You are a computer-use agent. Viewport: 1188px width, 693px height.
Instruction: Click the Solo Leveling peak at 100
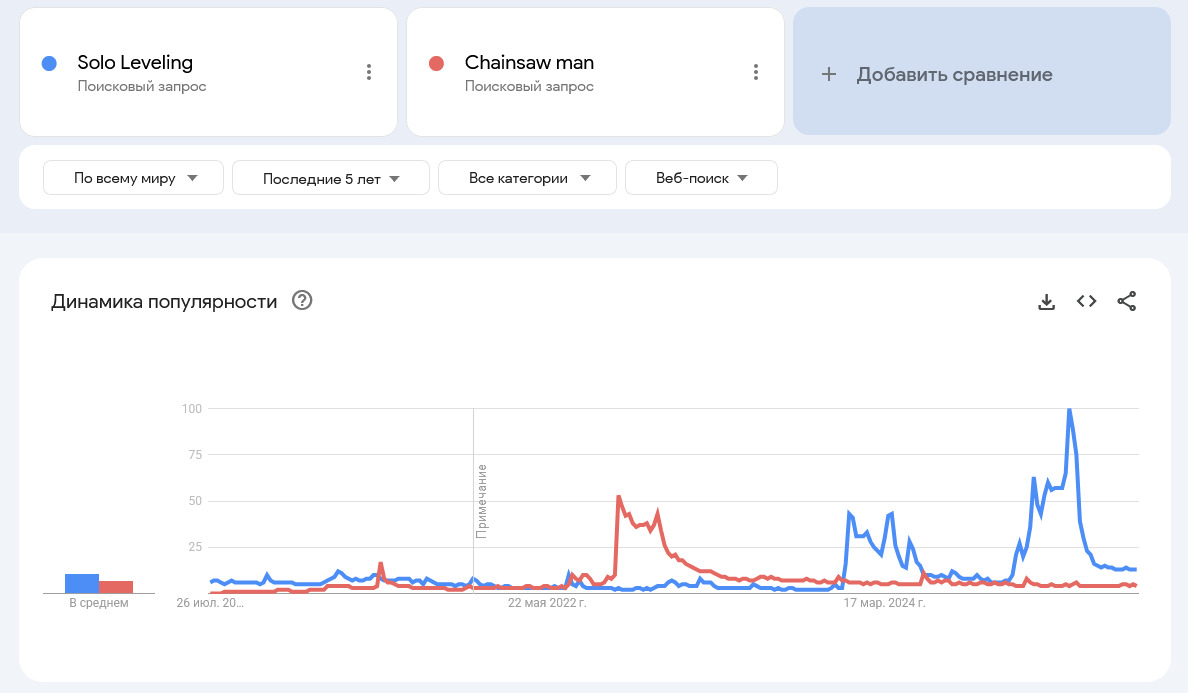click(1070, 410)
